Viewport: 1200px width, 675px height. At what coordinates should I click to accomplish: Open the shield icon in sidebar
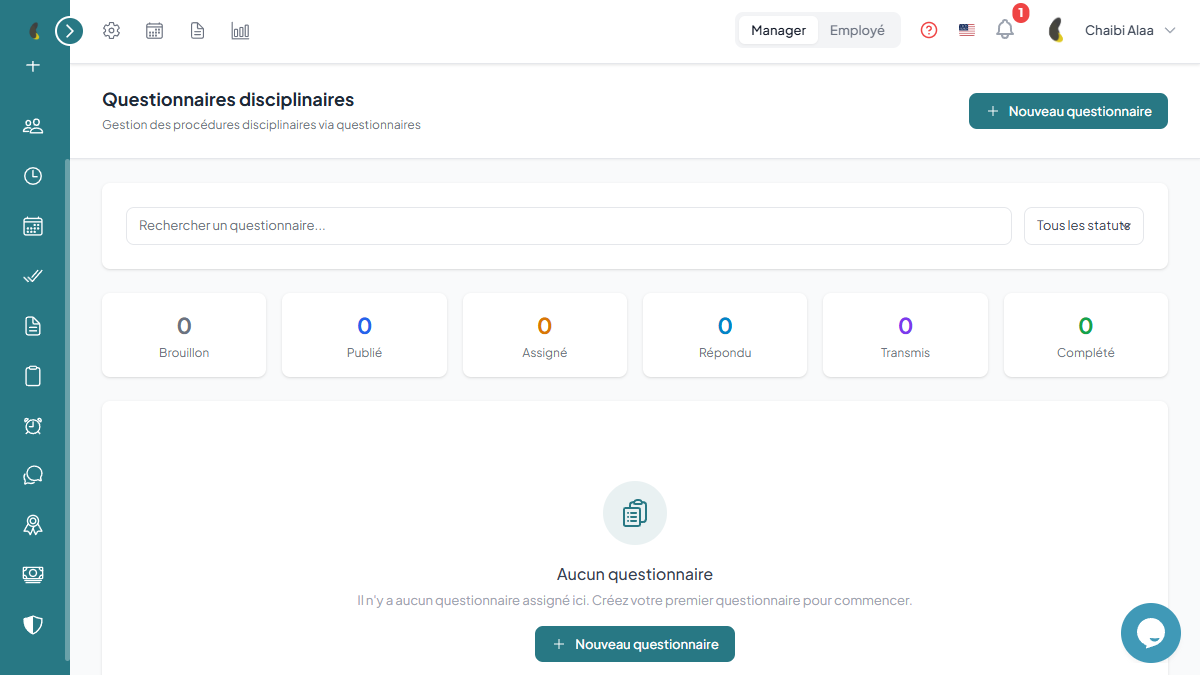tap(33, 625)
